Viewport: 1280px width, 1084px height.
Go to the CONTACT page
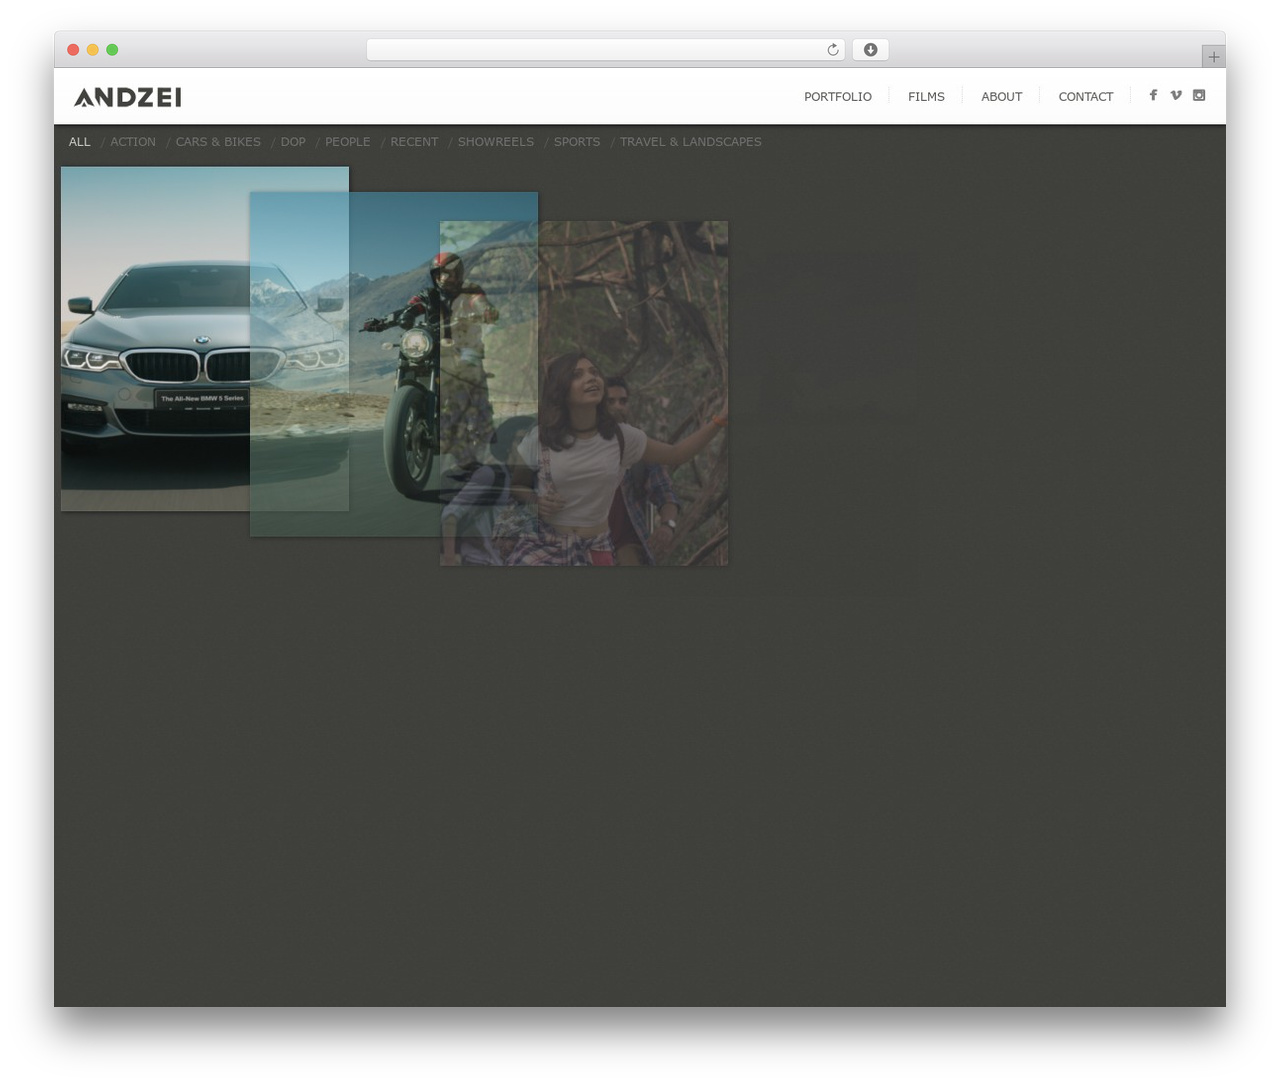(x=1085, y=97)
